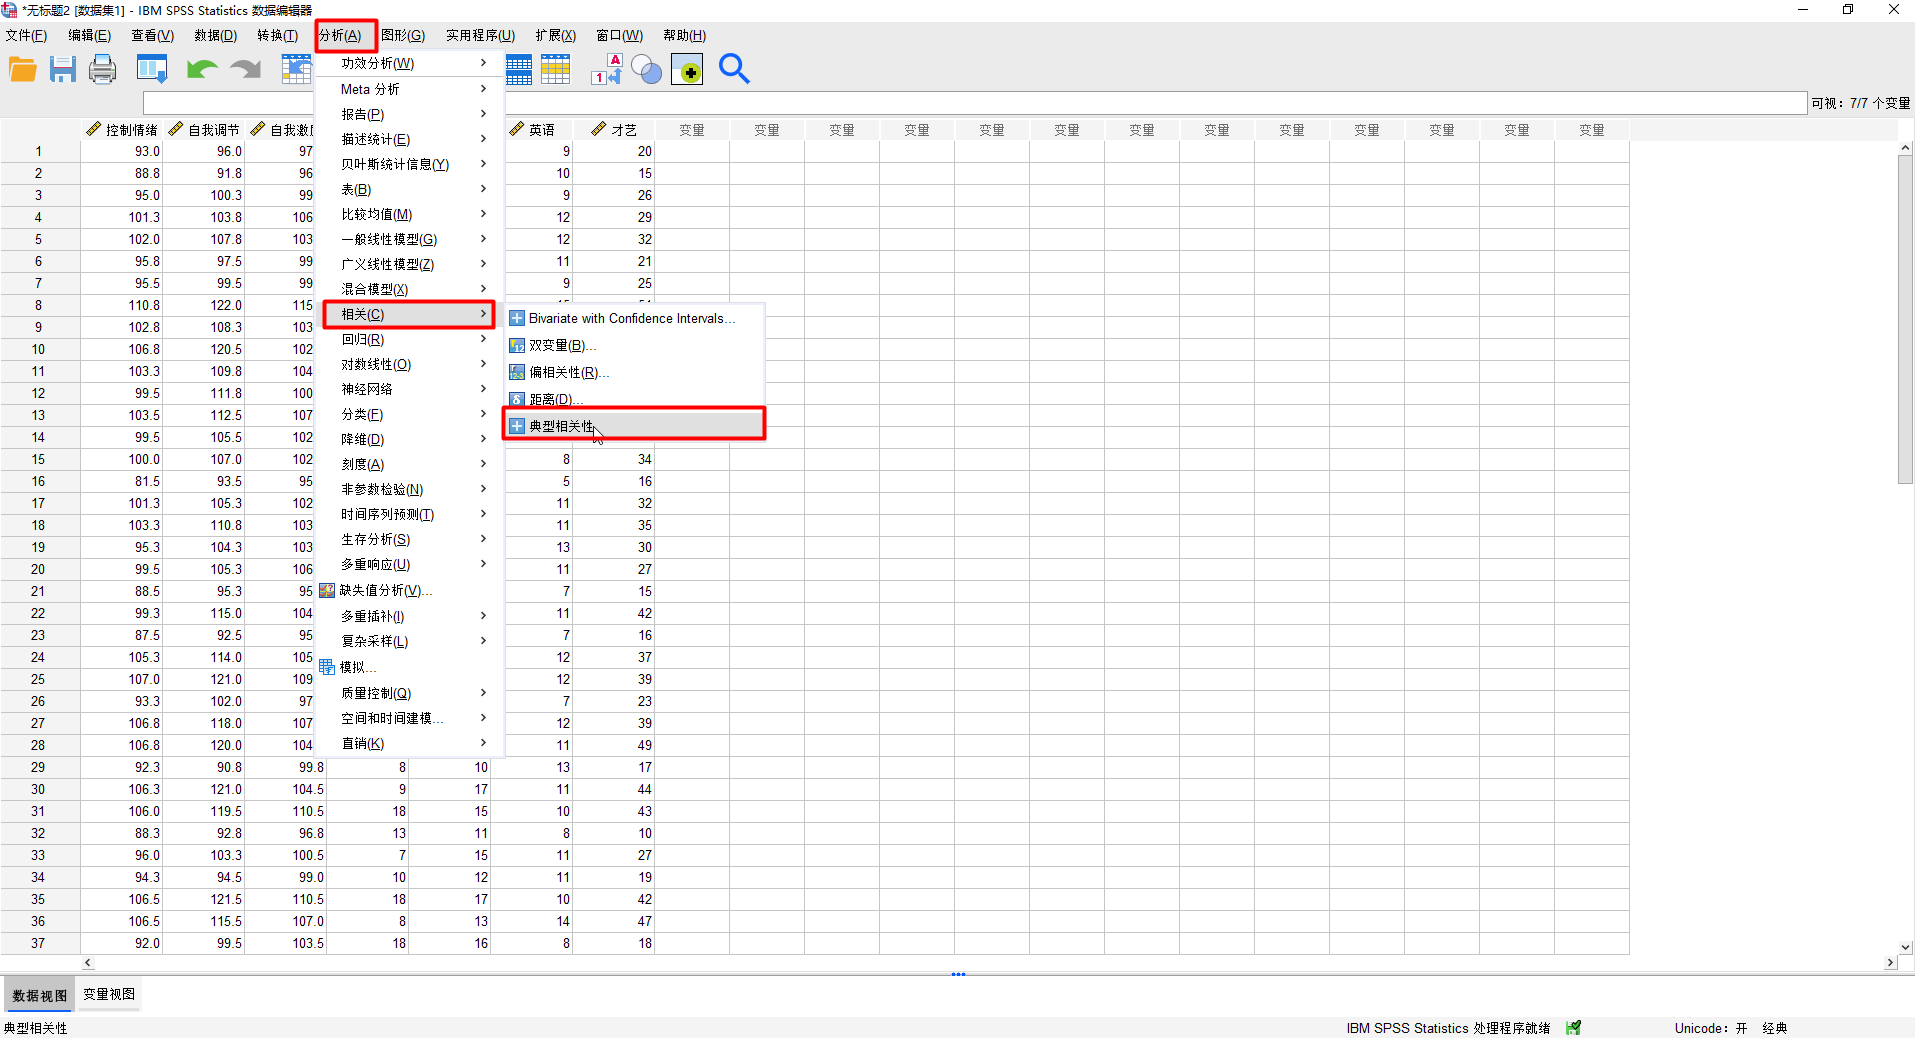Expand the 回归(R) regression submenu
This screenshot has height=1038, width=1915.
click(x=408, y=340)
